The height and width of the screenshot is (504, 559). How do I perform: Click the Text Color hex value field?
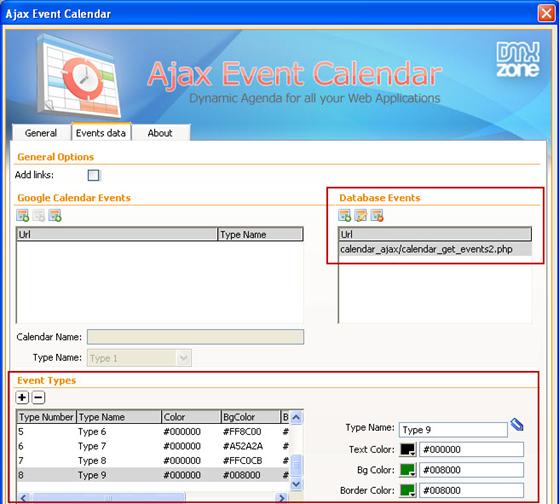[x=472, y=449]
